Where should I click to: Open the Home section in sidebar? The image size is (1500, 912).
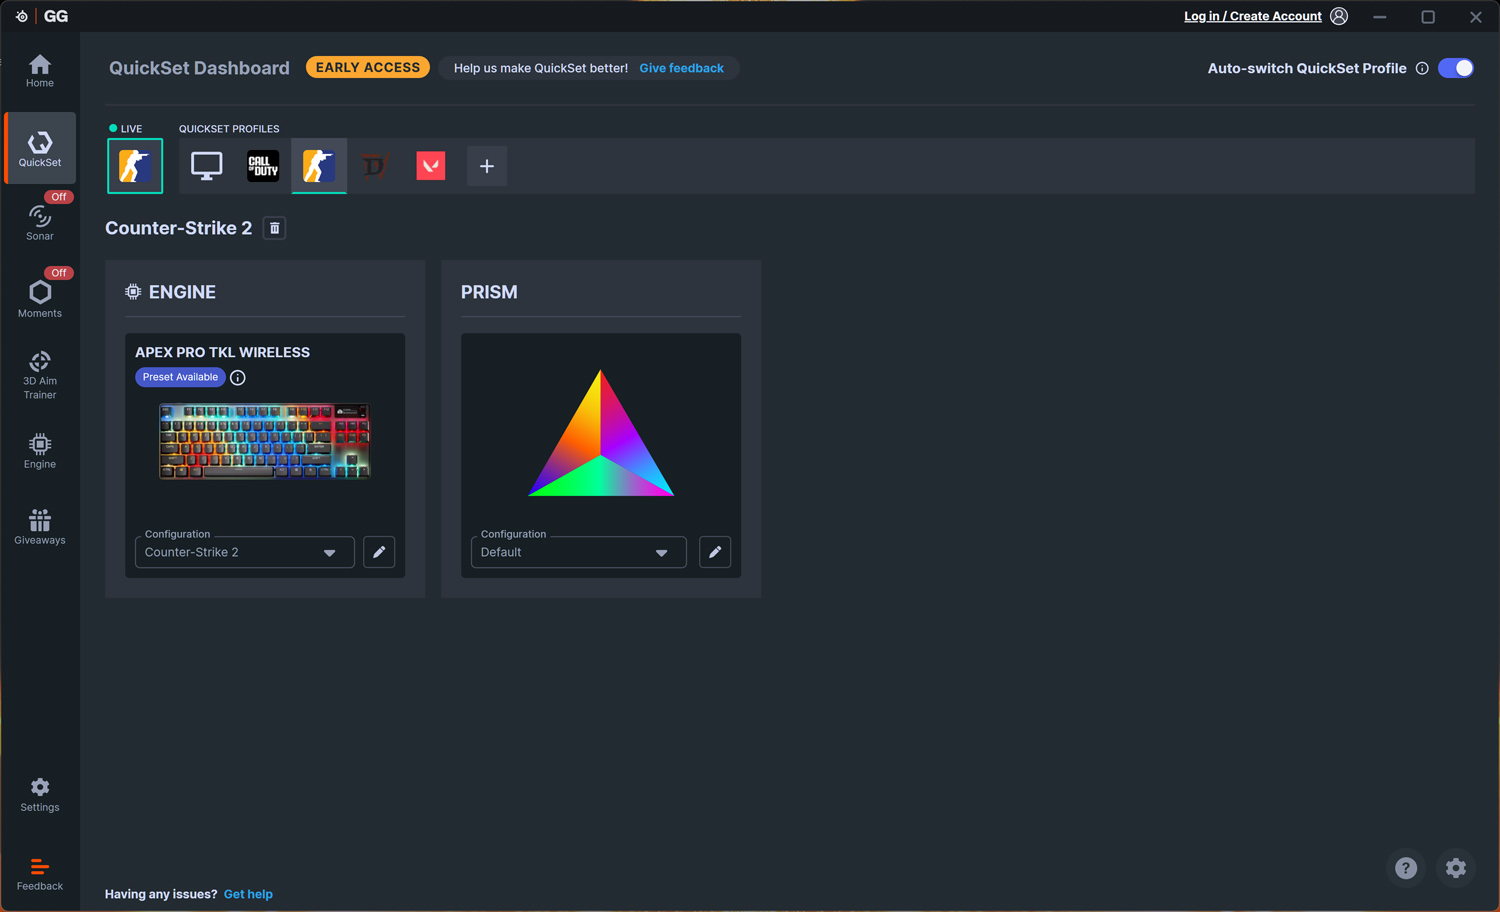click(x=40, y=71)
